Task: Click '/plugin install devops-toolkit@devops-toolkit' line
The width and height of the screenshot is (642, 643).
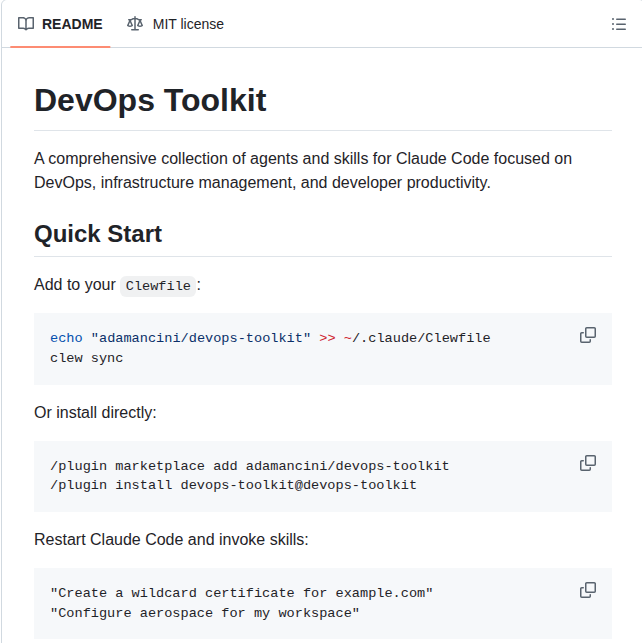Action: pos(233,485)
